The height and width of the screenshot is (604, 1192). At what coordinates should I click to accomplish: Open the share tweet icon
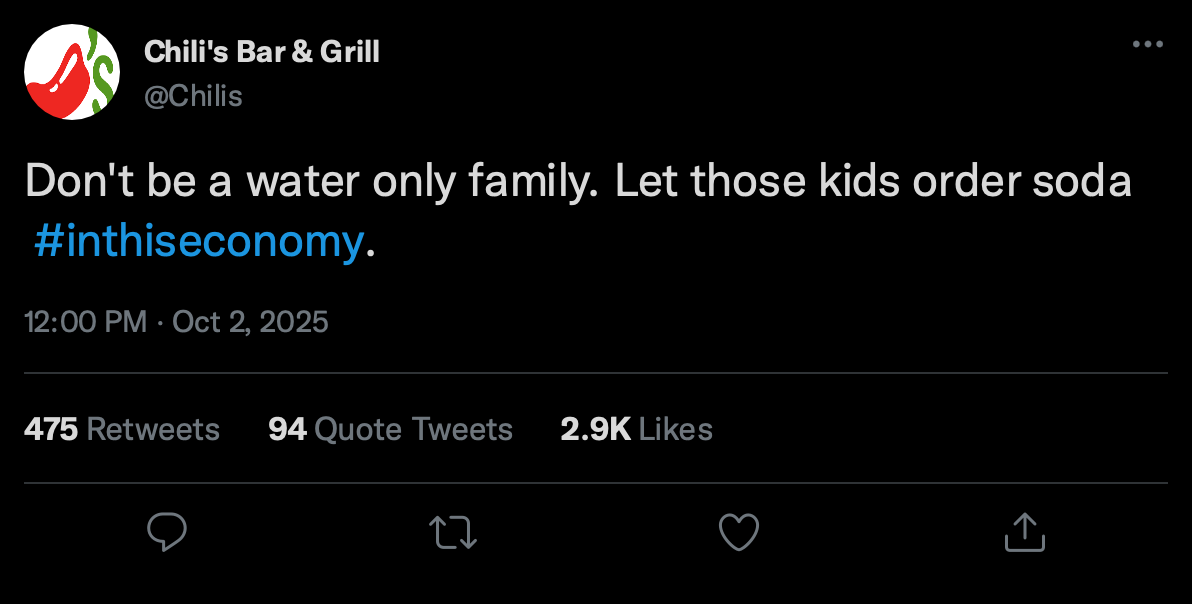[x=1024, y=532]
